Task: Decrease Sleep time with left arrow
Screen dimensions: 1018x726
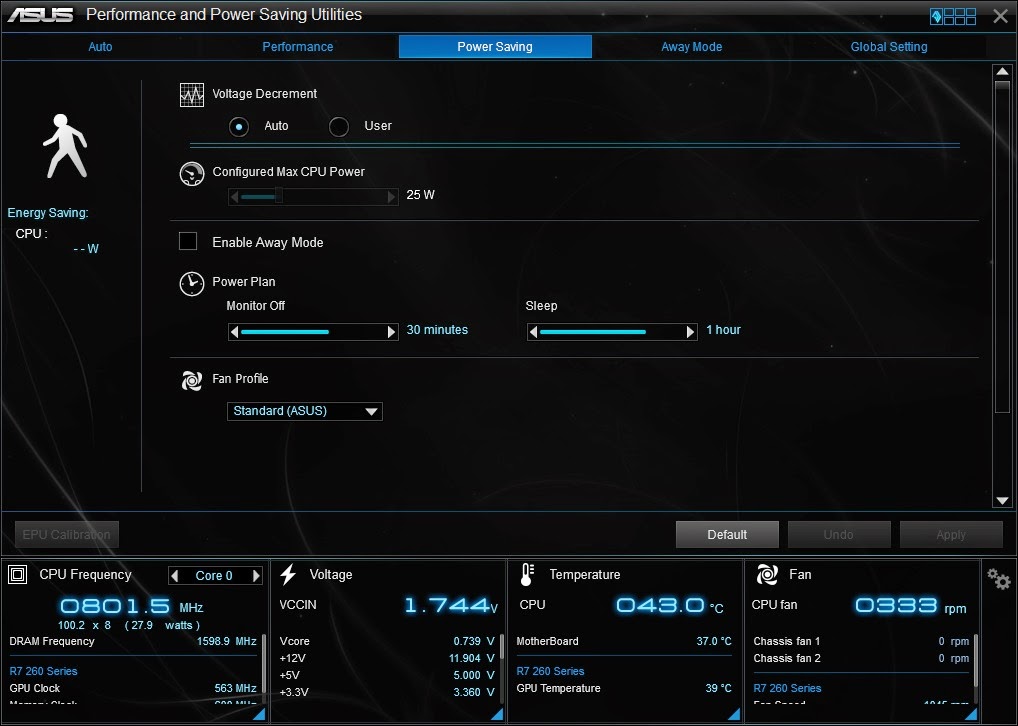Action: [533, 332]
